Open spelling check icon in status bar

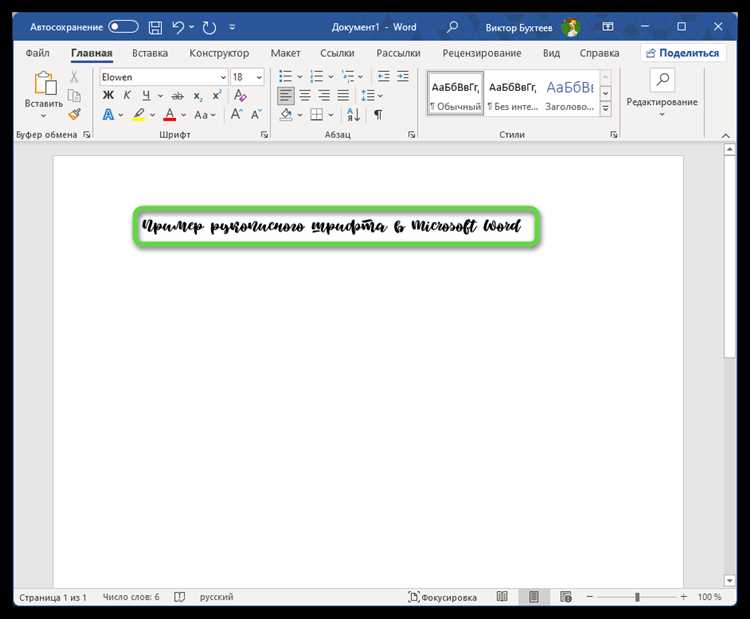[x=179, y=597]
